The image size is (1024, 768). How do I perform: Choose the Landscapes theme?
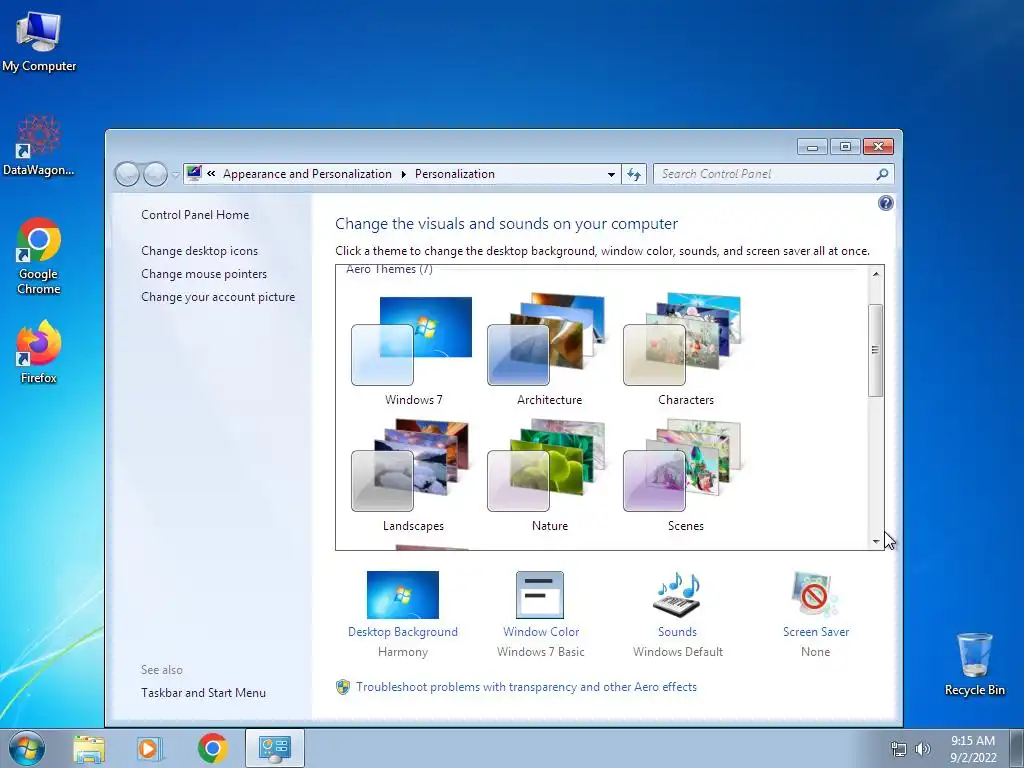[x=412, y=476]
